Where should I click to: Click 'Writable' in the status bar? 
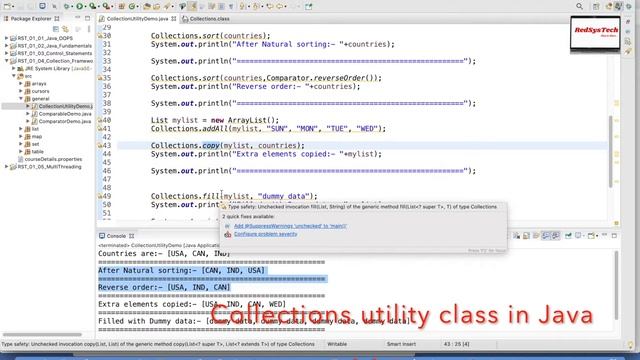(337, 344)
